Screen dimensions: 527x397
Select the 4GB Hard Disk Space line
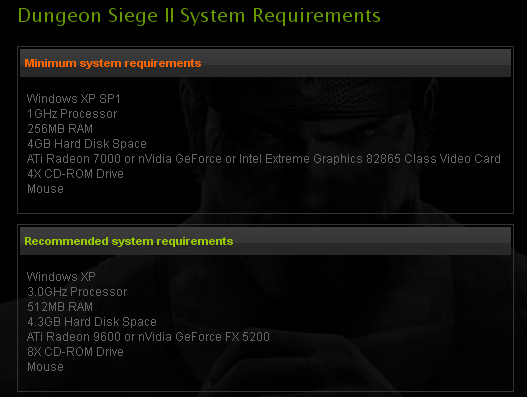coord(87,144)
